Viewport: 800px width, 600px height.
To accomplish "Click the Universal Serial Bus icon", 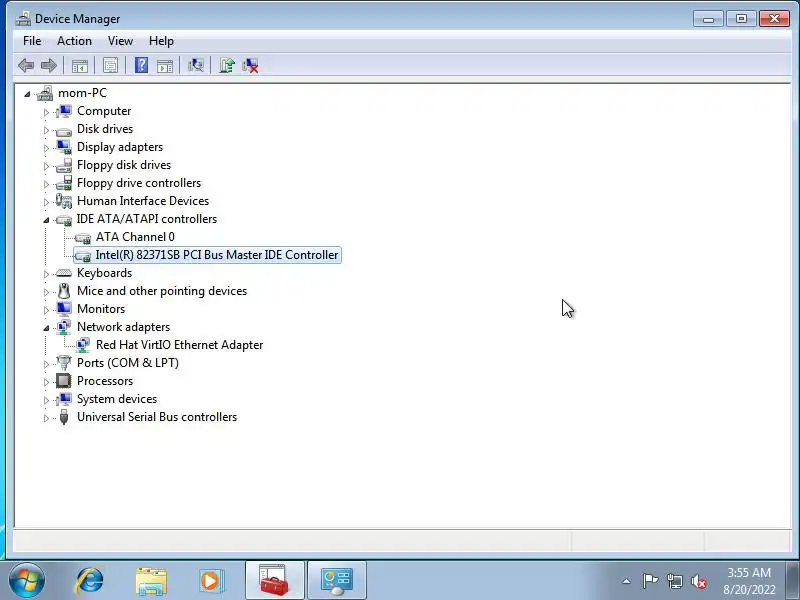I will coord(64,417).
